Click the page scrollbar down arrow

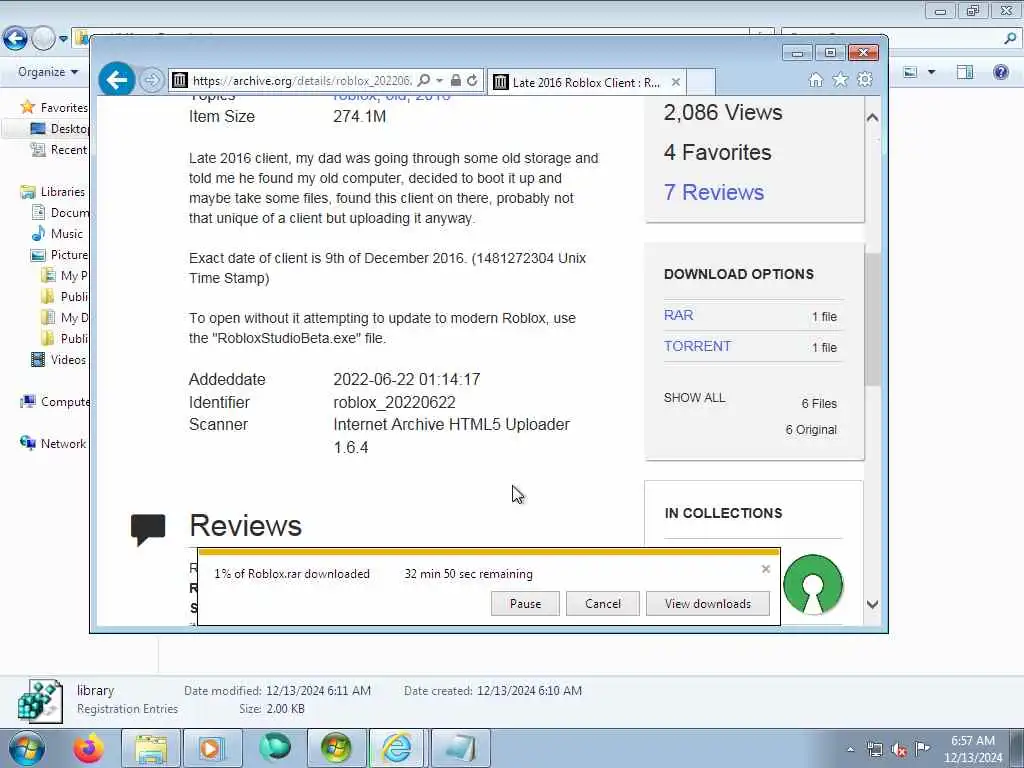coord(872,605)
